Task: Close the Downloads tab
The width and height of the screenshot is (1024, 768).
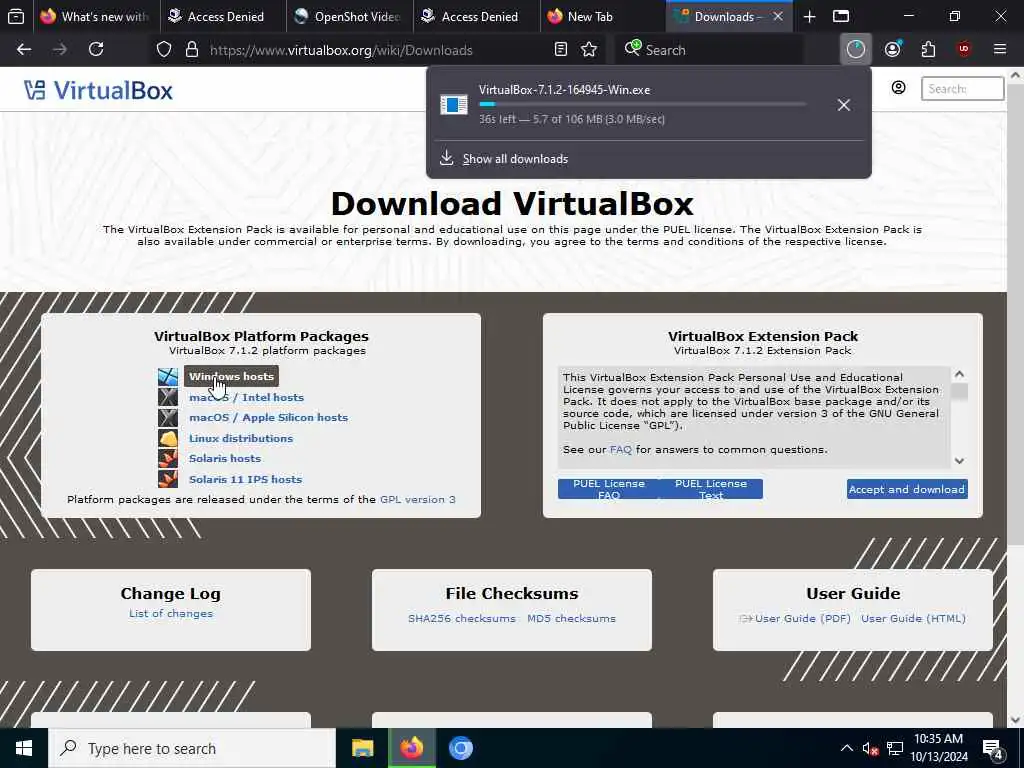Action: point(778,16)
